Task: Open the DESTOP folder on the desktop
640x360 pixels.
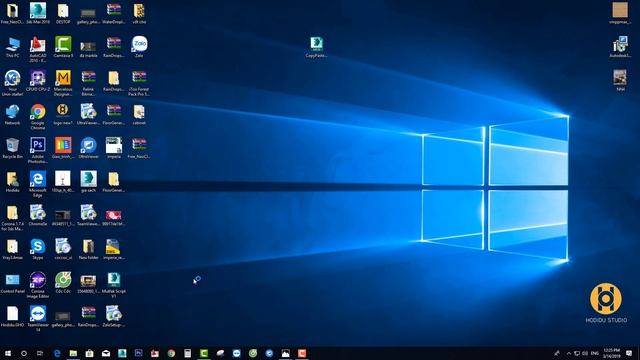Action: [x=63, y=13]
